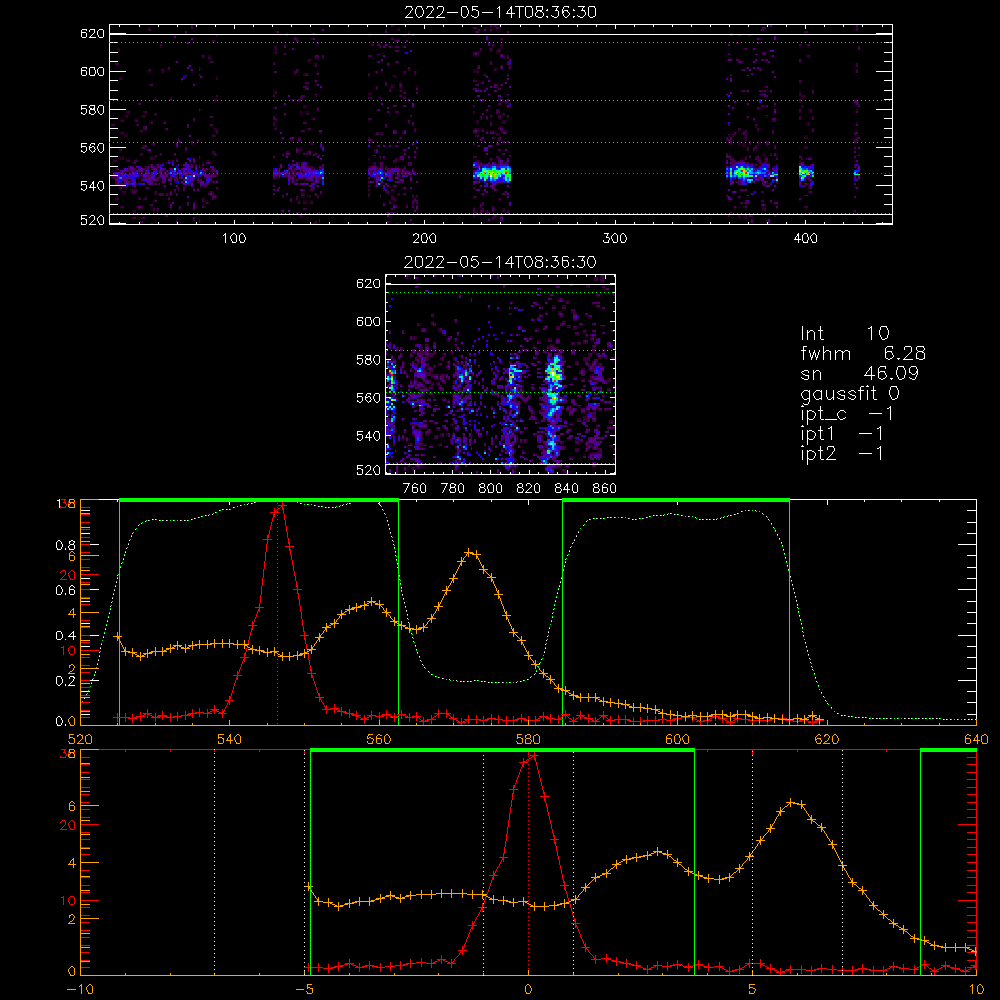Click the bright vertical streak near 835 in middle spectrogram

[554, 408]
